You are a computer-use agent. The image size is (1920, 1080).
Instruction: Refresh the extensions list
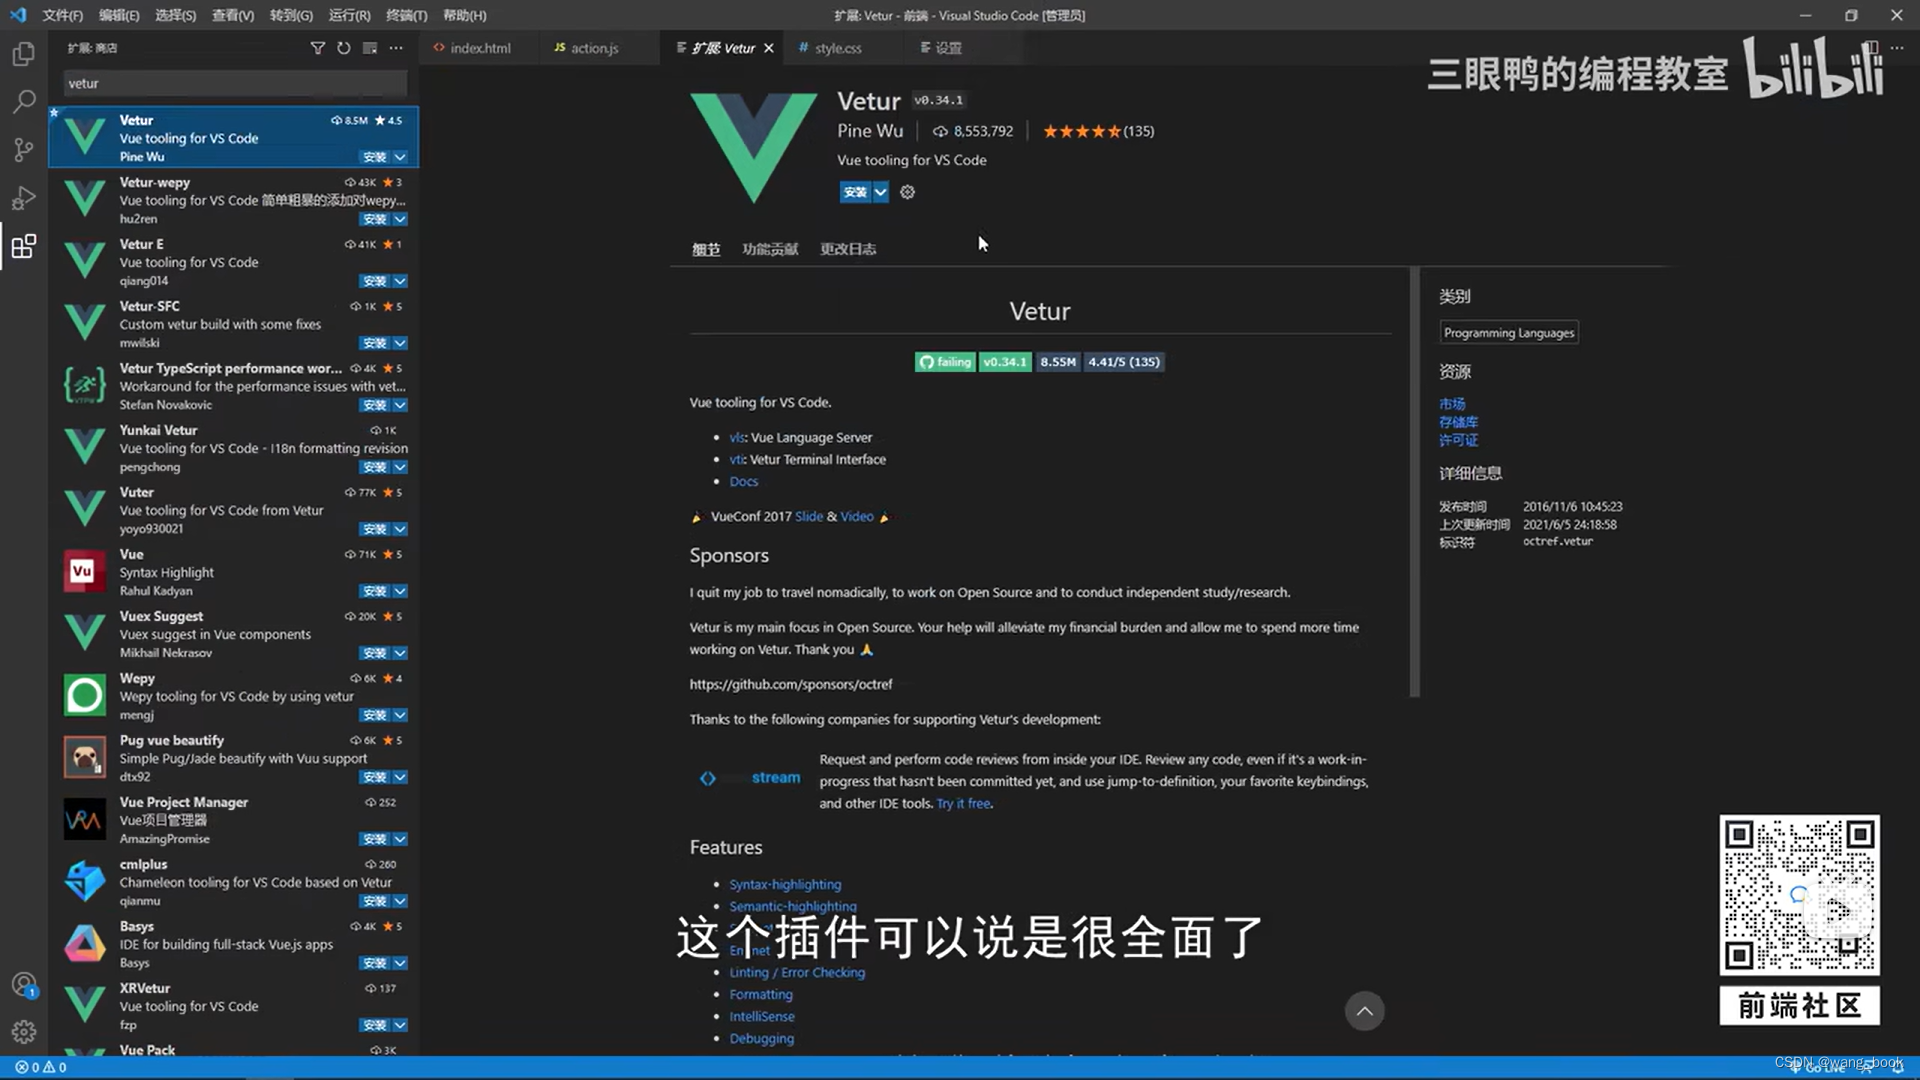[344, 47]
